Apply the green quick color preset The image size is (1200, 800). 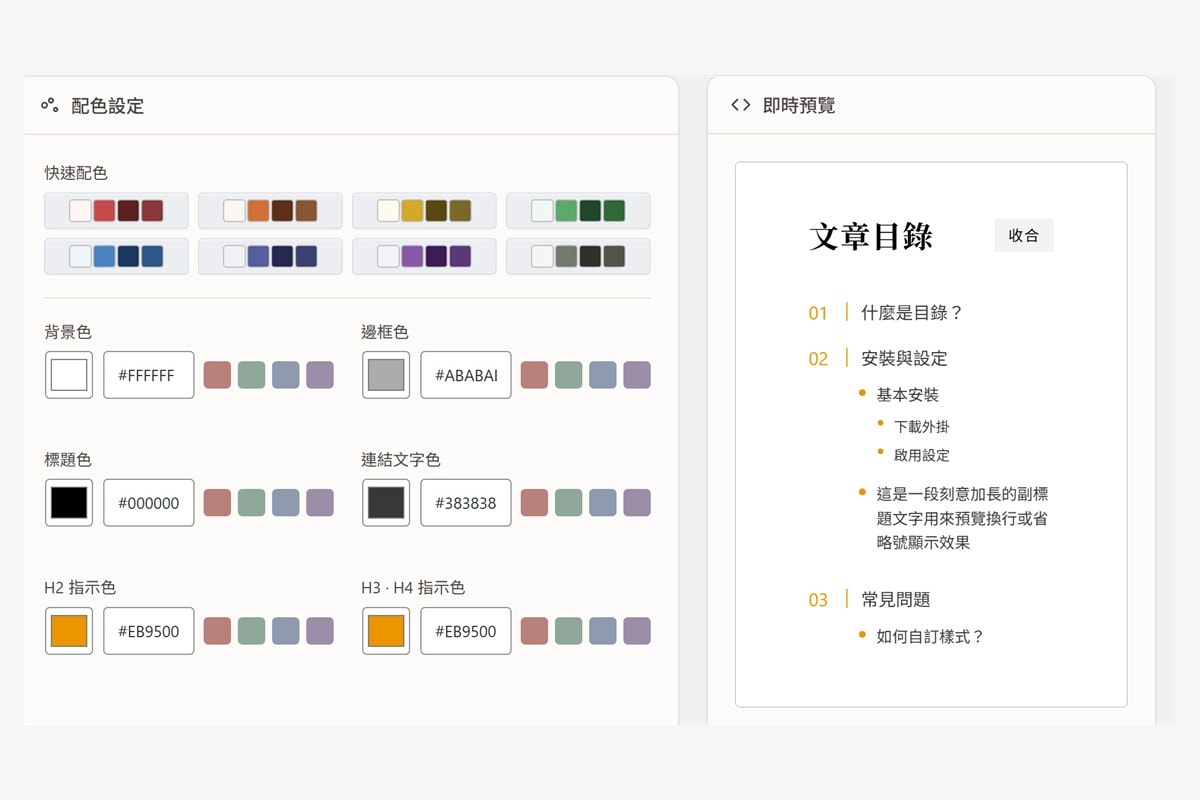point(578,211)
